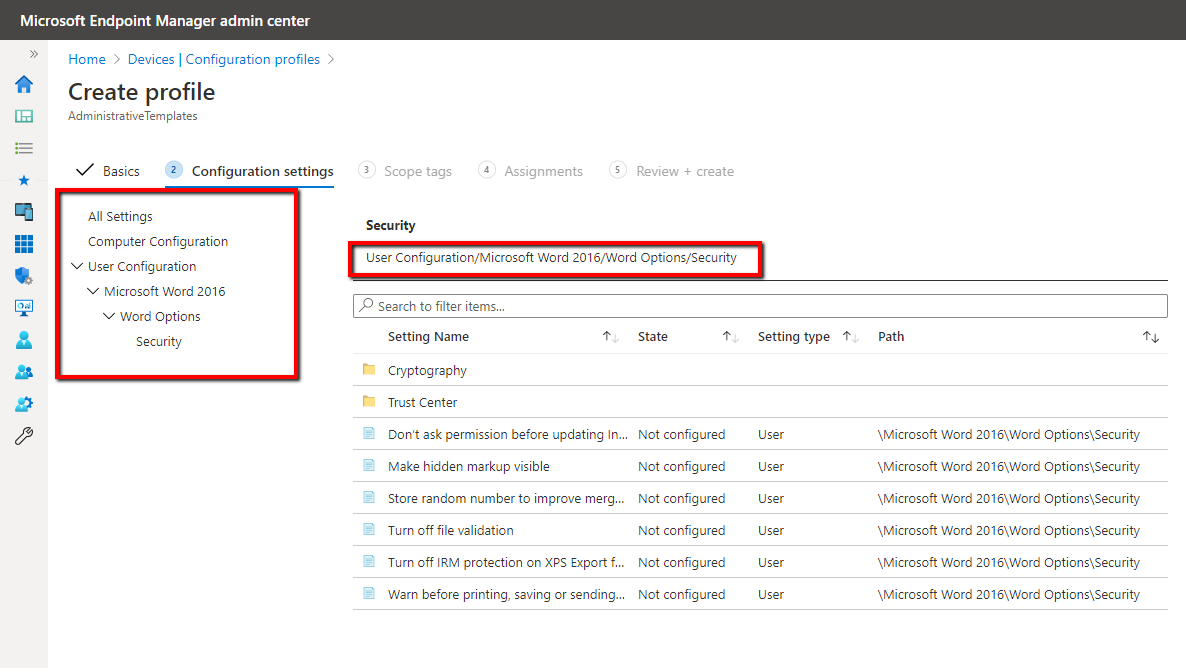
Task: Open Groups icon in sidebar
Action: pos(23,372)
